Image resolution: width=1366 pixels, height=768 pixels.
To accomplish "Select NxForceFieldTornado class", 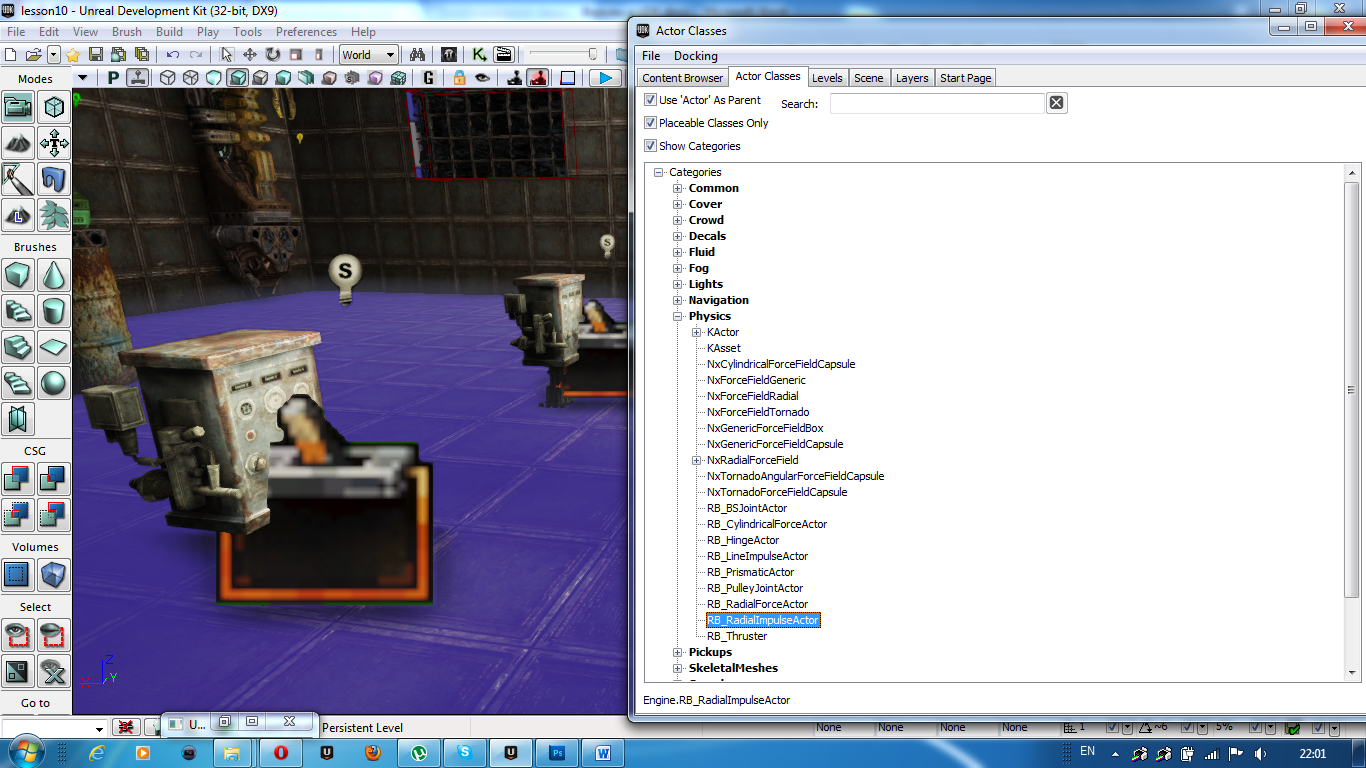I will click(758, 412).
